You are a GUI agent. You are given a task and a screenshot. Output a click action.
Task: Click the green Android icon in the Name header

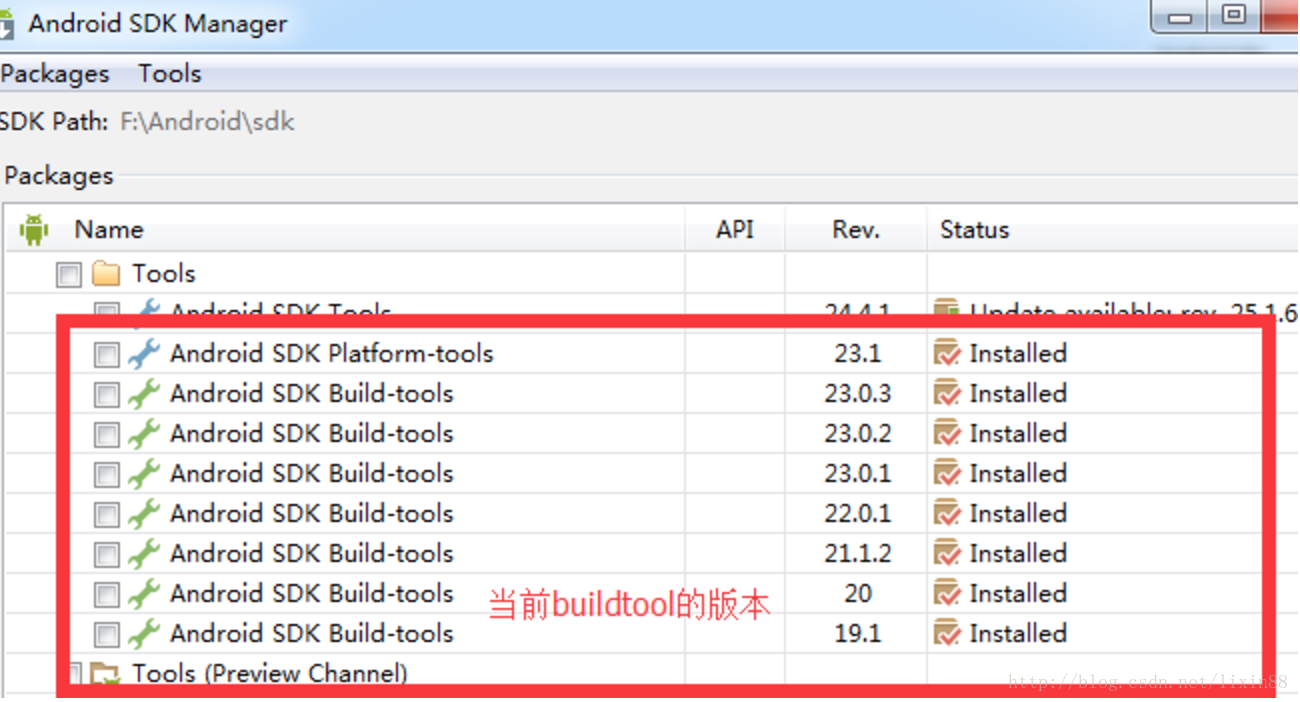click(x=33, y=228)
